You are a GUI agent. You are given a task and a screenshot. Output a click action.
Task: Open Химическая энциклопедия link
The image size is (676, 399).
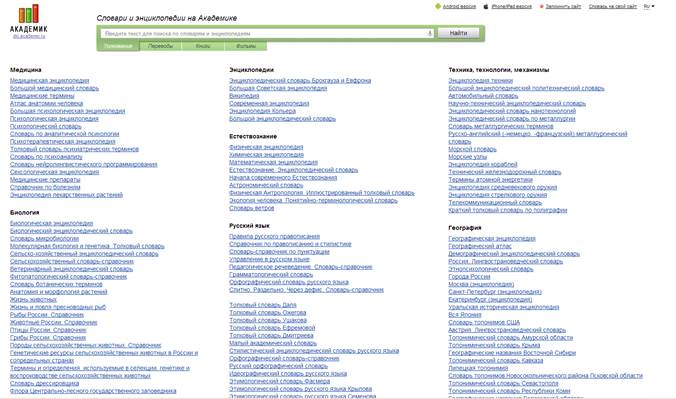[266, 155]
